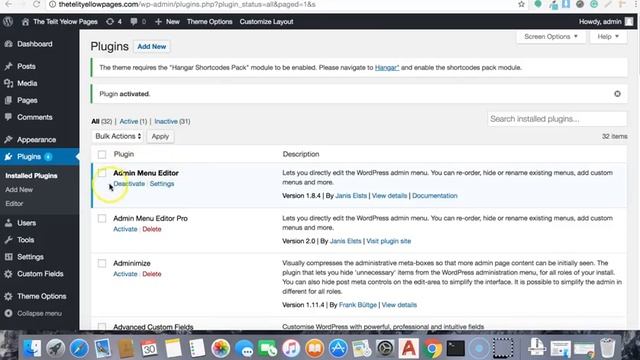The height and width of the screenshot is (360, 640).
Task: Open the App Store dock icon
Action: tap(338, 348)
